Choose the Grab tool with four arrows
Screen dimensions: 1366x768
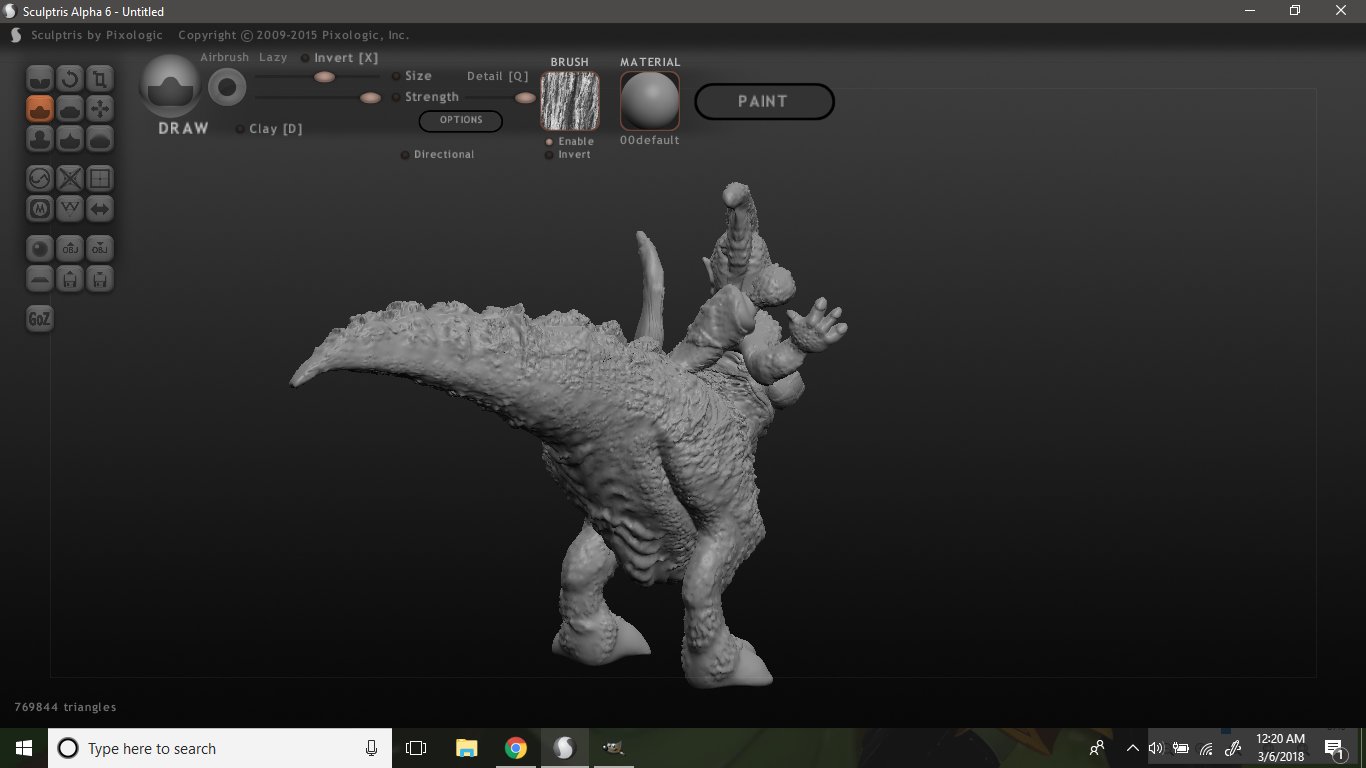click(100, 108)
